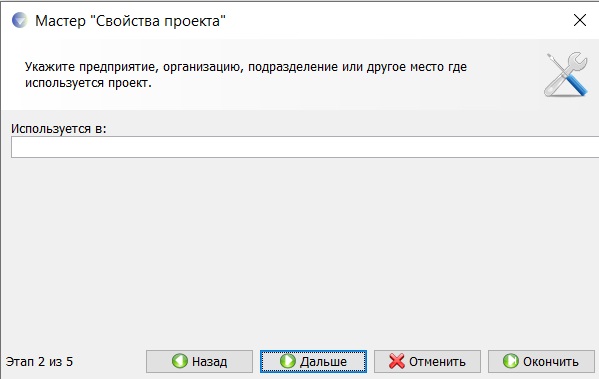Go back with the Назад button label

point(209,361)
